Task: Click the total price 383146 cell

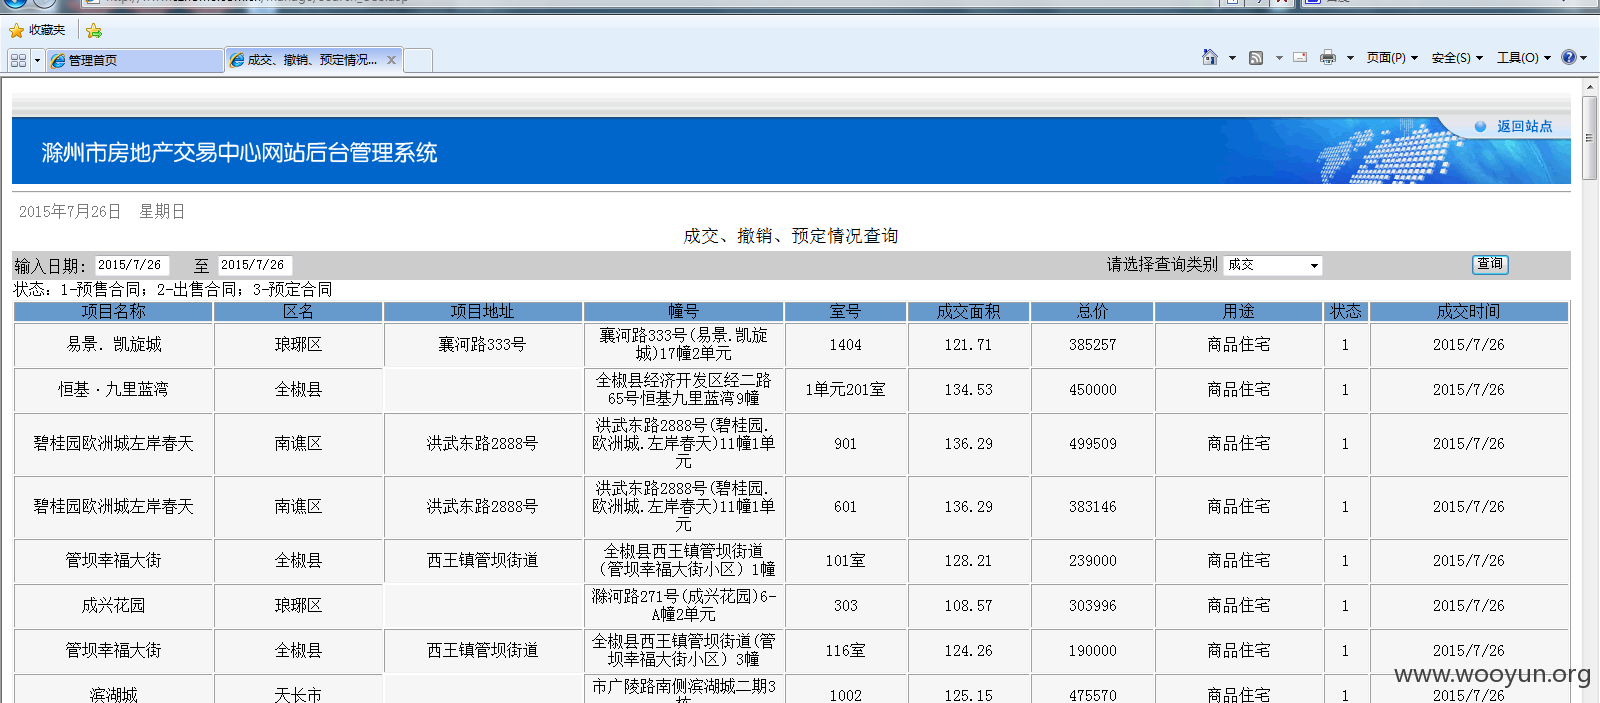Action: 1092,507
